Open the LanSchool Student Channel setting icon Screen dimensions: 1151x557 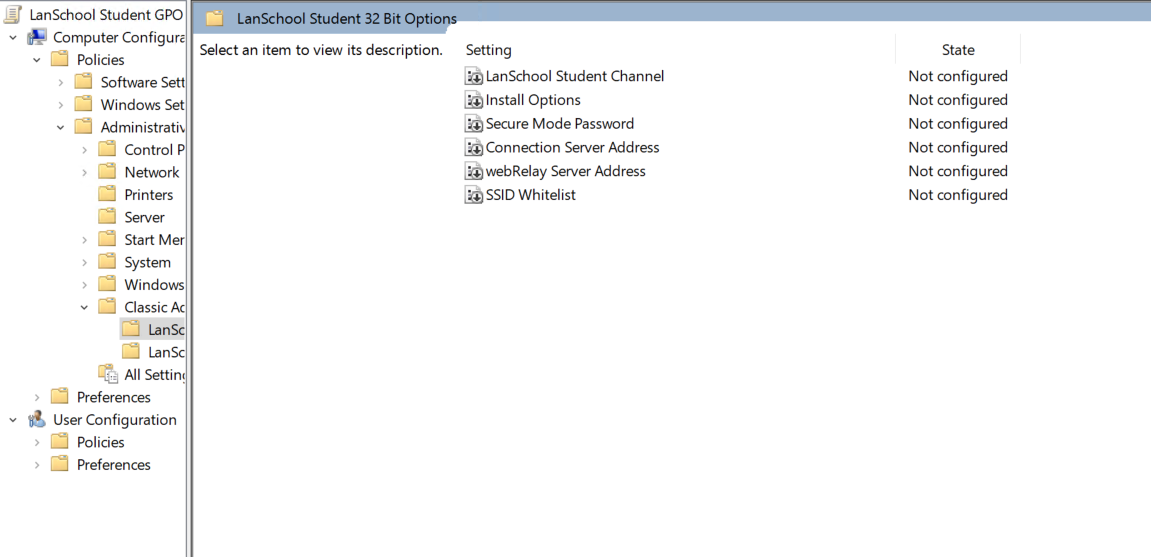[x=473, y=76]
